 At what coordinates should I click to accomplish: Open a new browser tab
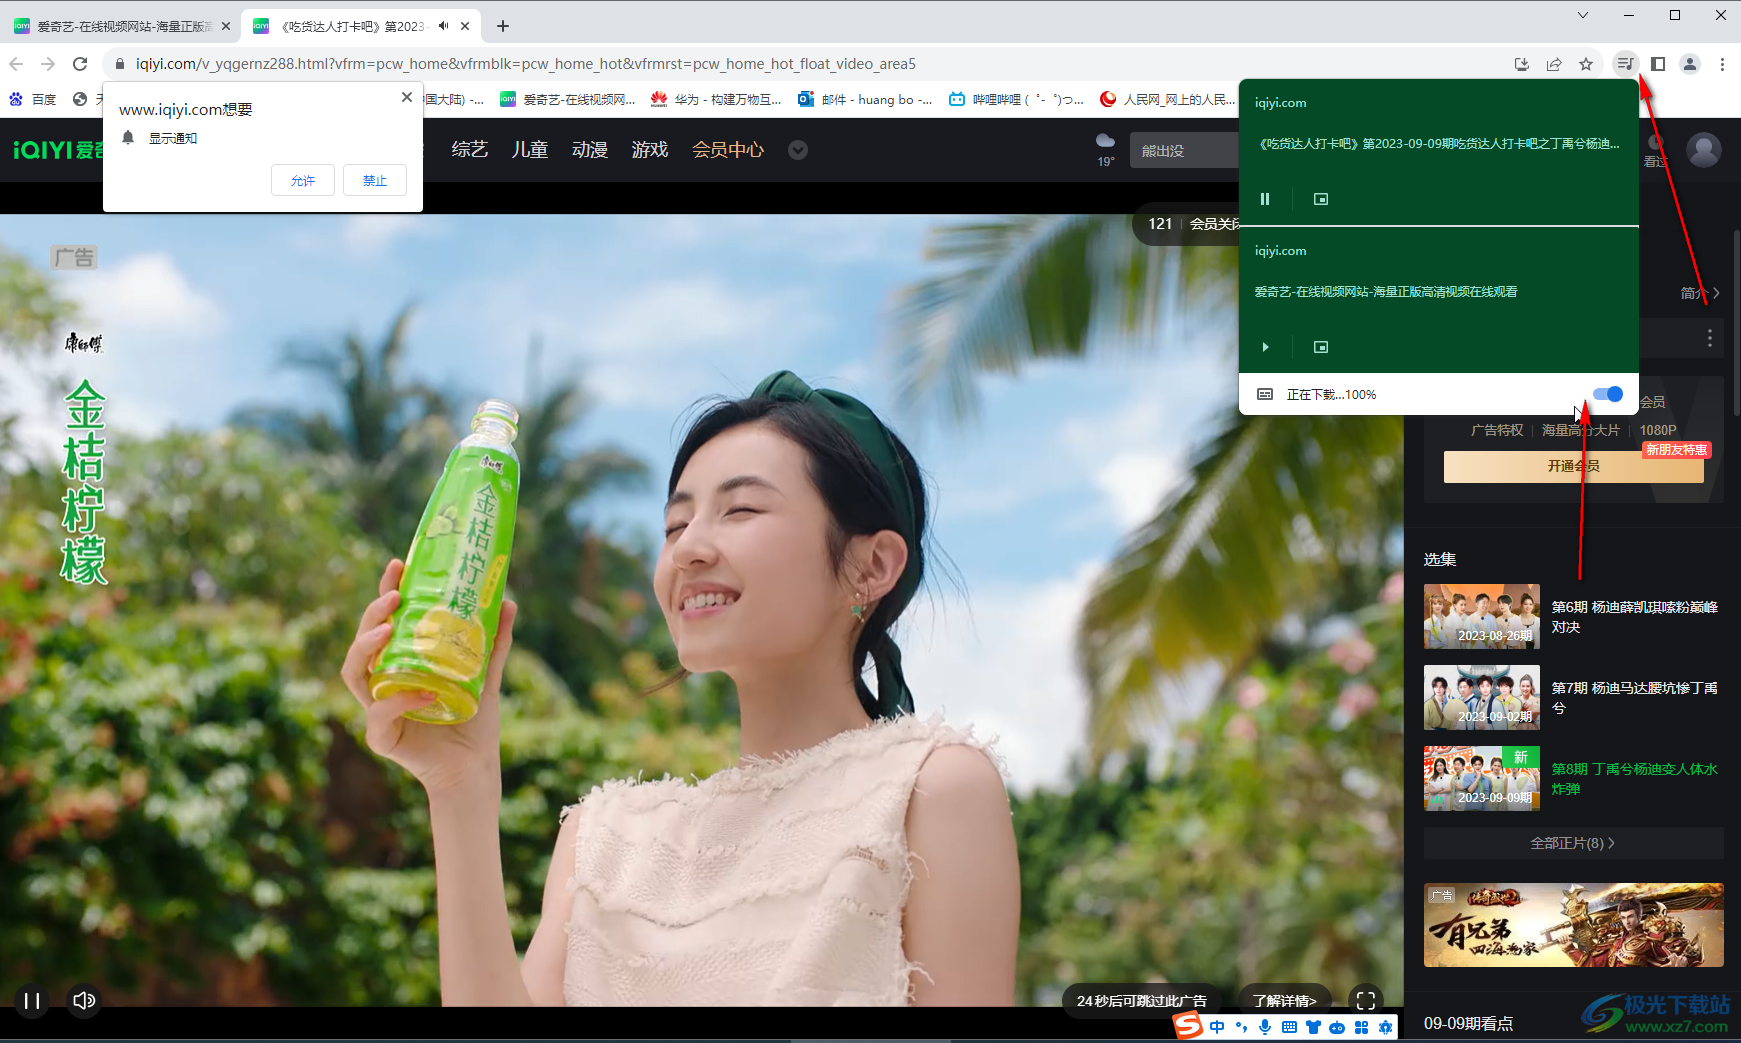(503, 26)
